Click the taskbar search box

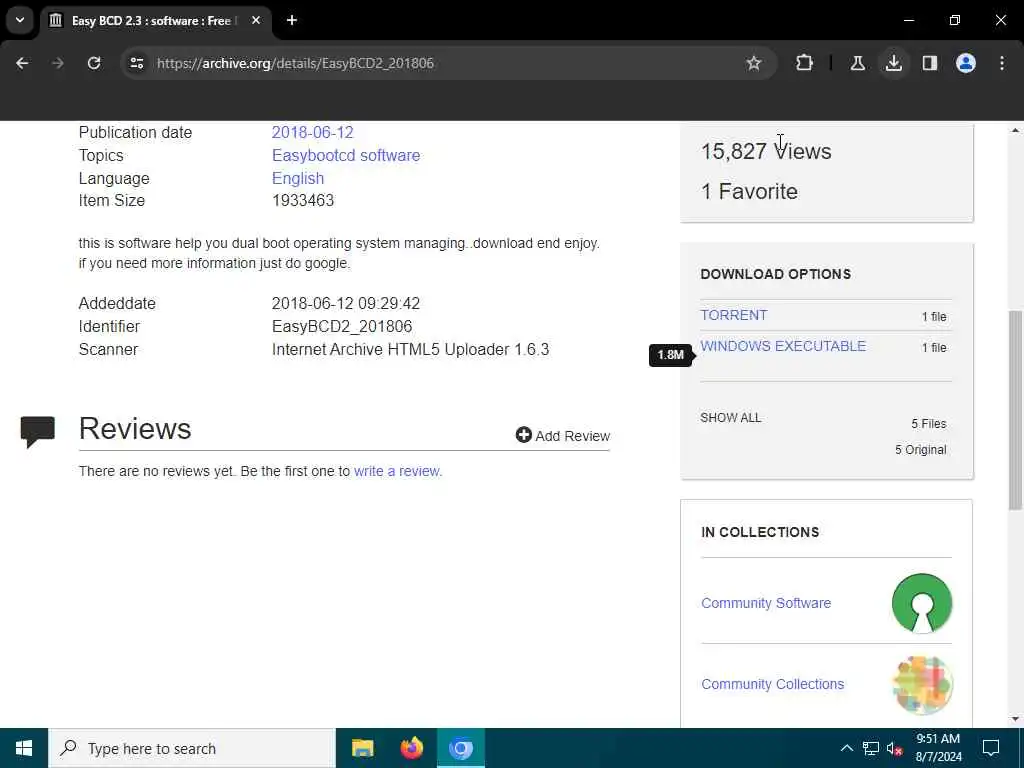(192, 748)
